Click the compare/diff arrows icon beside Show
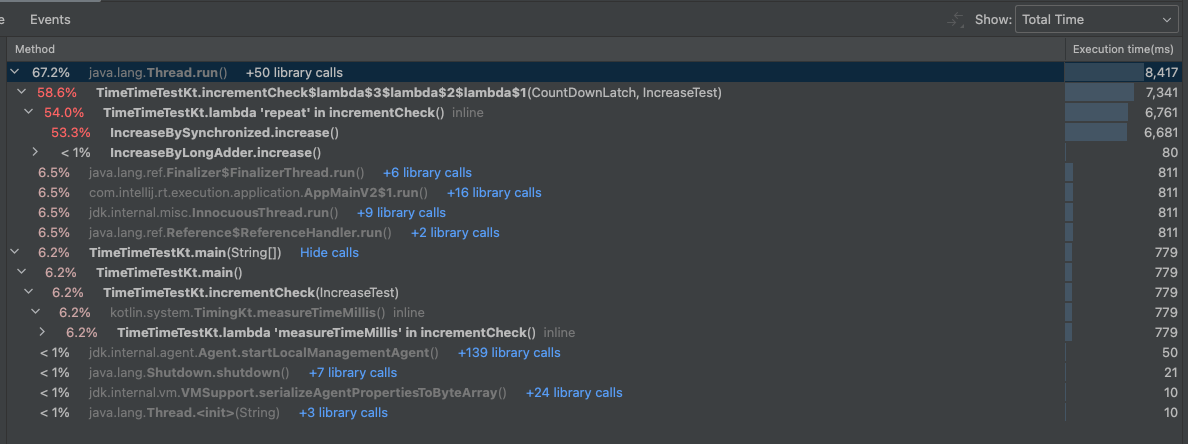 pyautogui.click(x=958, y=20)
